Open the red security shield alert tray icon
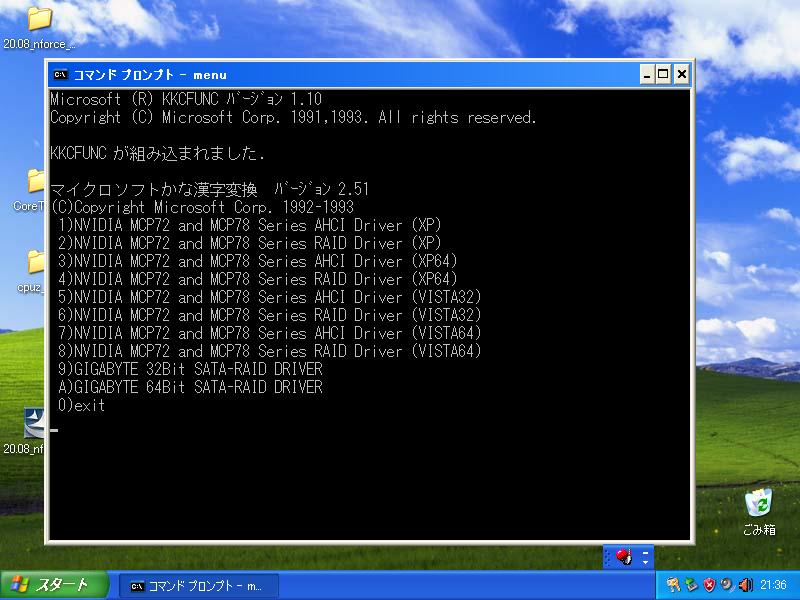Screen dimensions: 800x600 click(x=709, y=585)
